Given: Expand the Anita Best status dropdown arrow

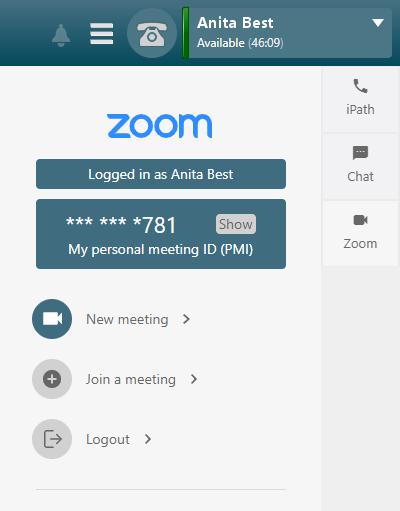Looking at the screenshot, I should (378, 23).
